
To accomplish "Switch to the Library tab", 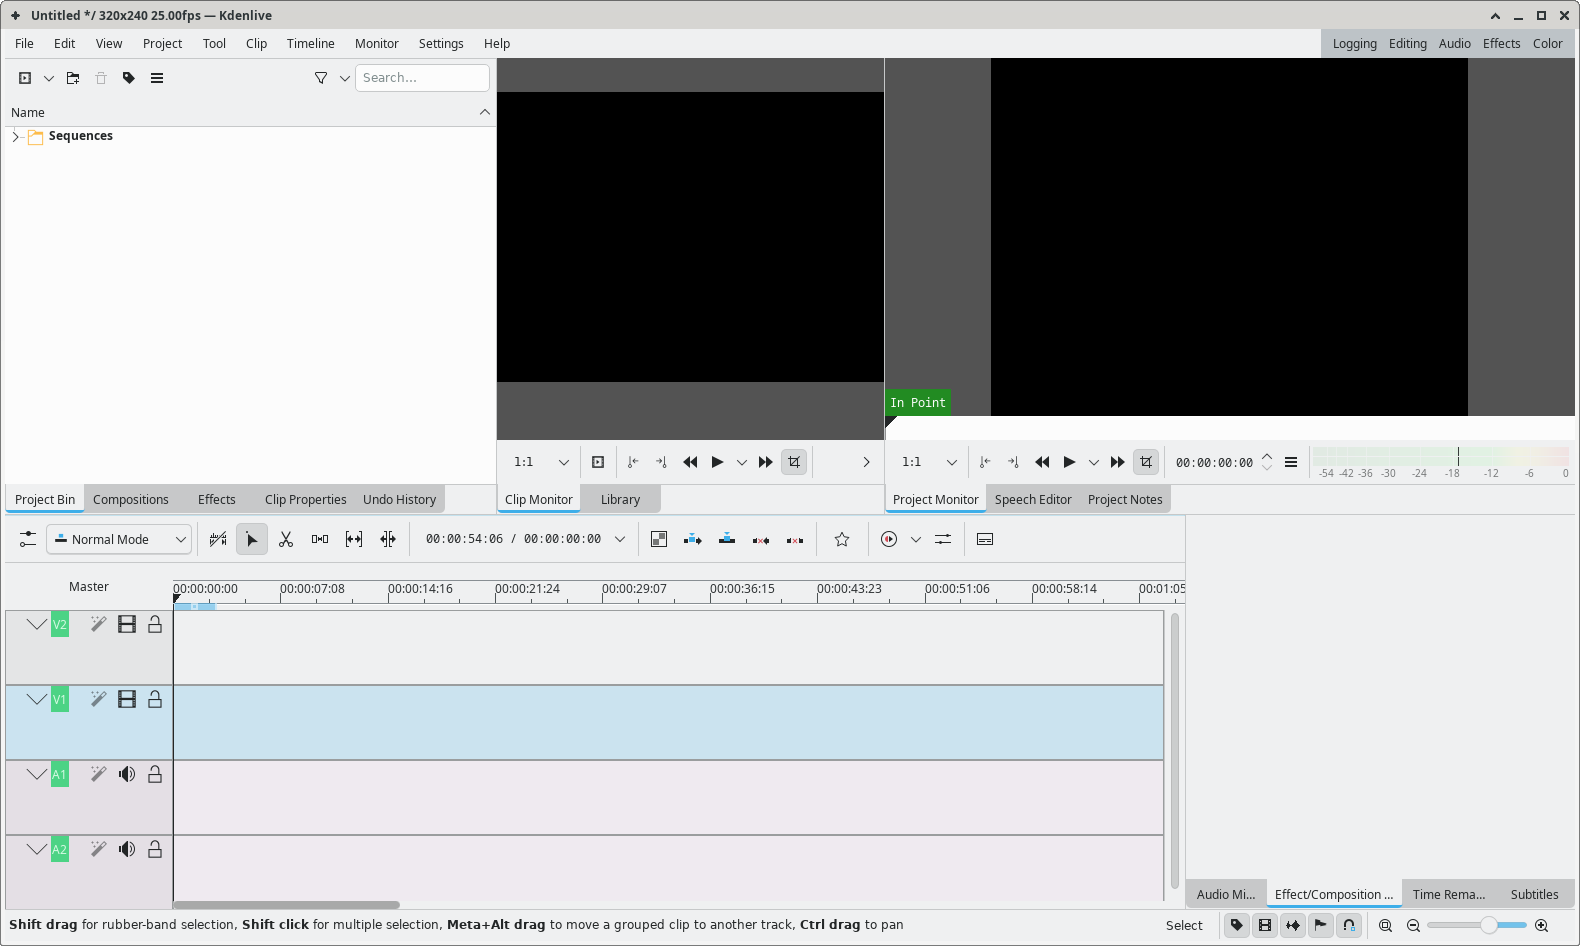I will [x=620, y=500].
